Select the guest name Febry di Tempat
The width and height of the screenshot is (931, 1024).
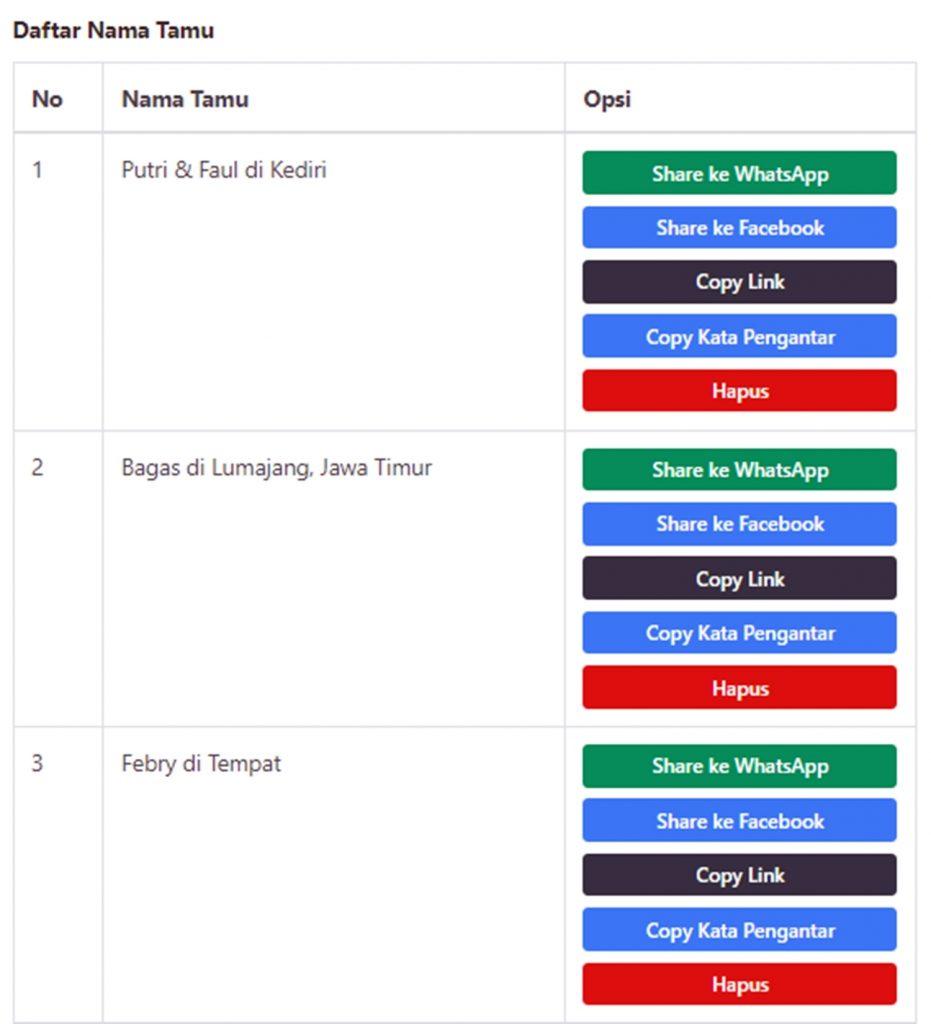(x=201, y=764)
